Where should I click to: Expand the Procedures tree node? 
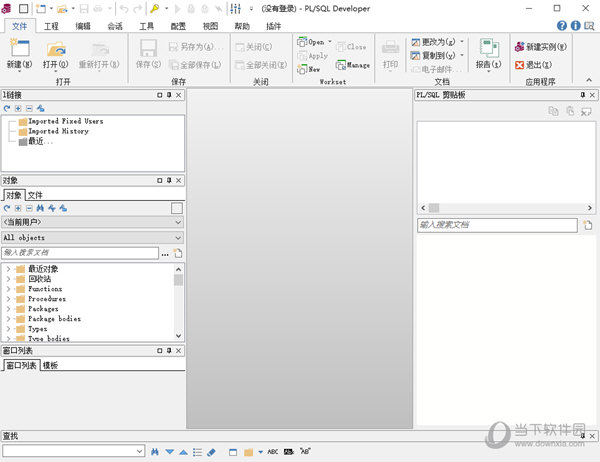[8, 299]
